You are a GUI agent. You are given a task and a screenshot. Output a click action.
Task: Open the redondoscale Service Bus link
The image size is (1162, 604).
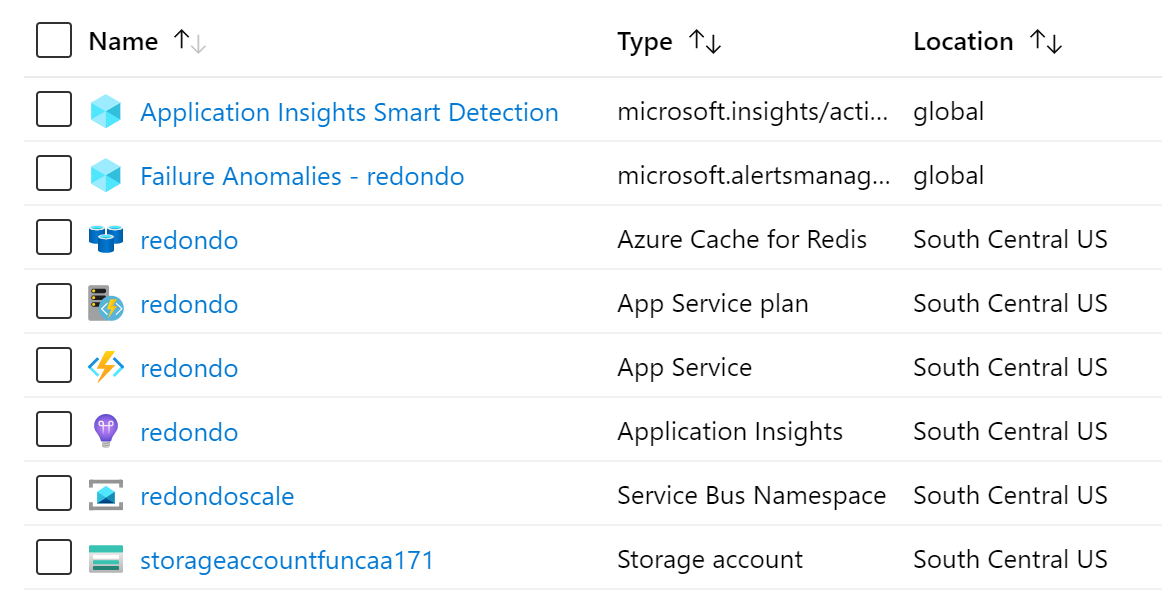[217, 496]
